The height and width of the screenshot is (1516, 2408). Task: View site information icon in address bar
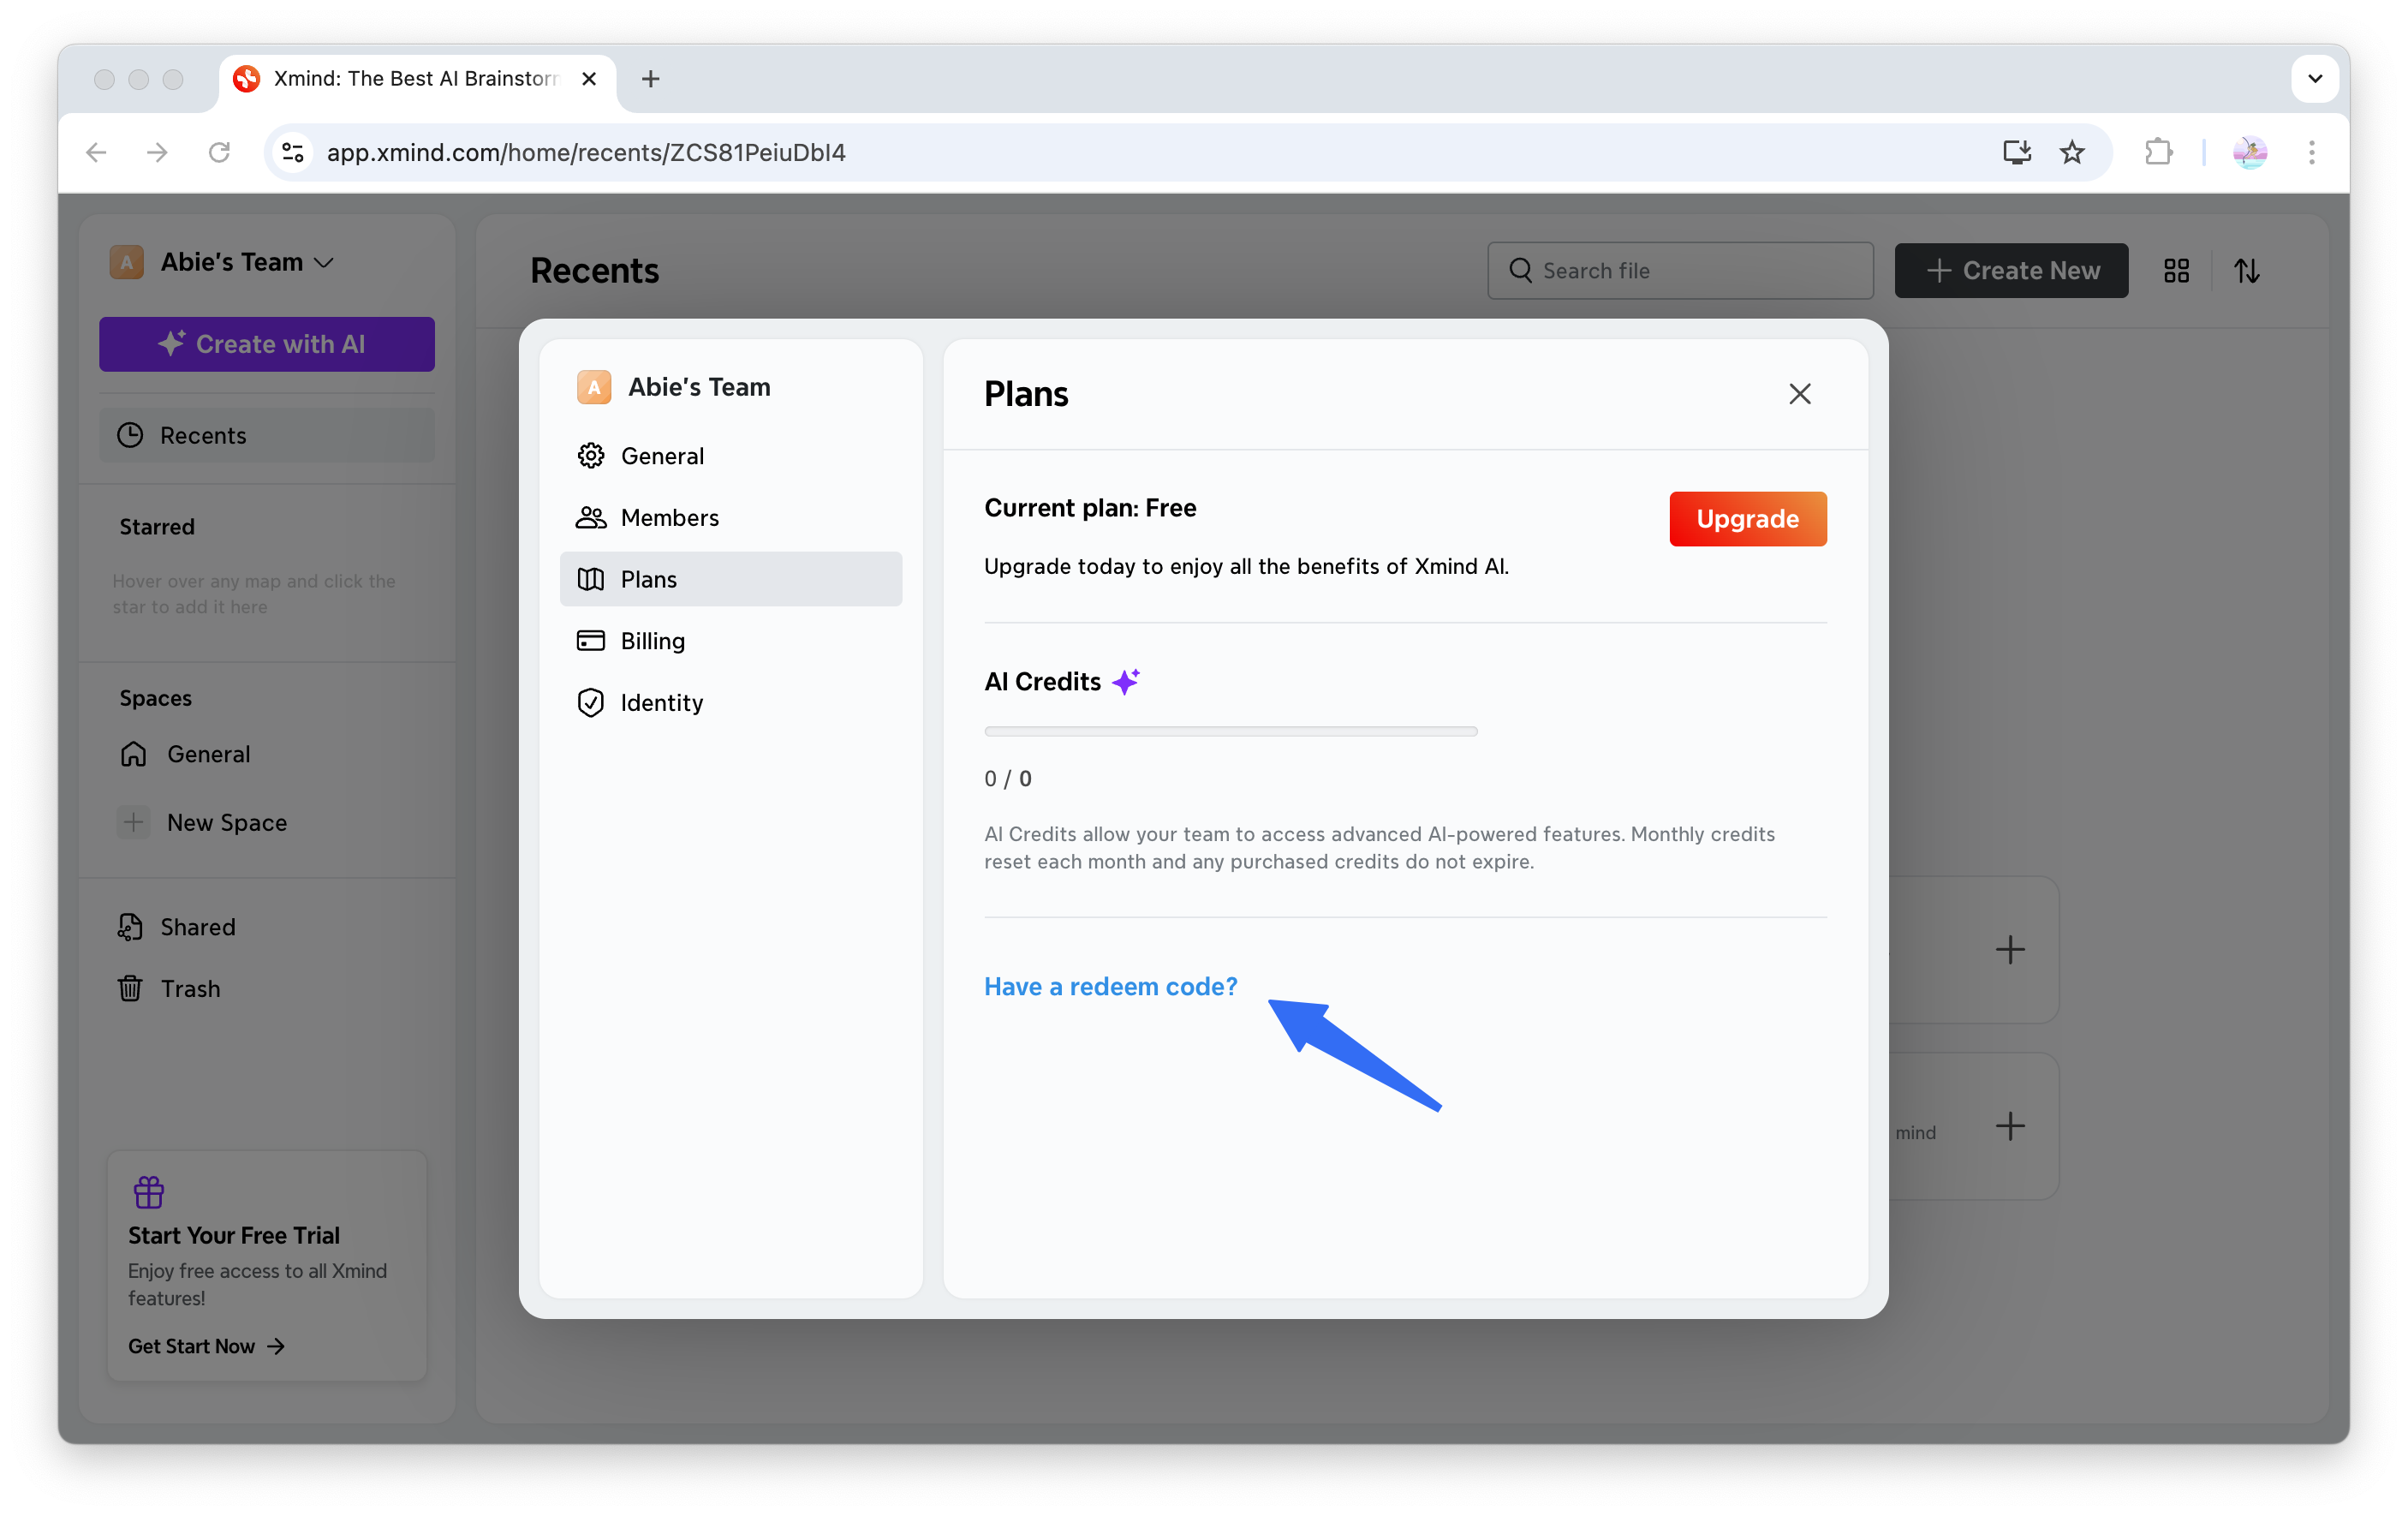point(293,152)
